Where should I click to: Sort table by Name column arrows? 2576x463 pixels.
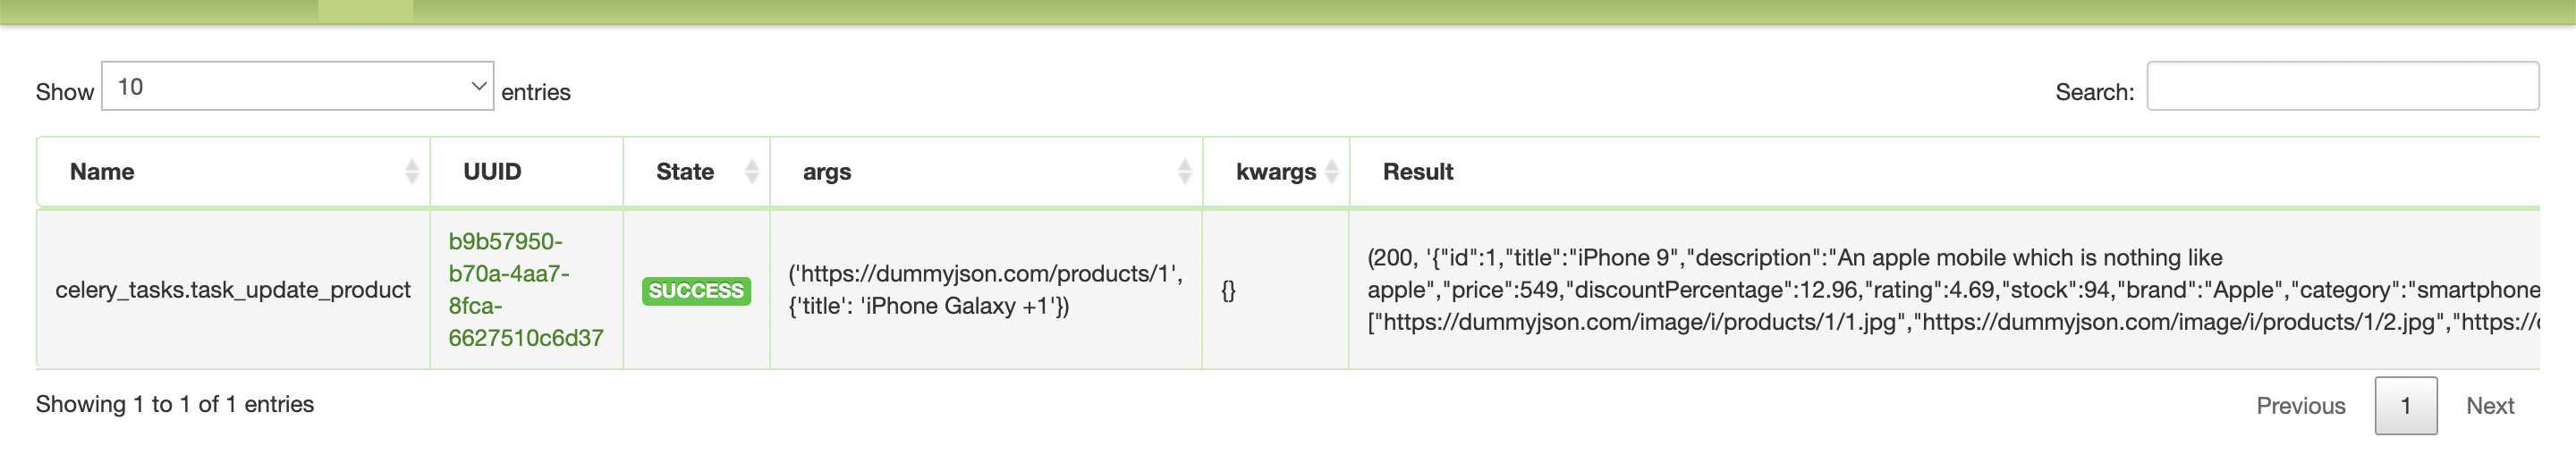(x=411, y=172)
